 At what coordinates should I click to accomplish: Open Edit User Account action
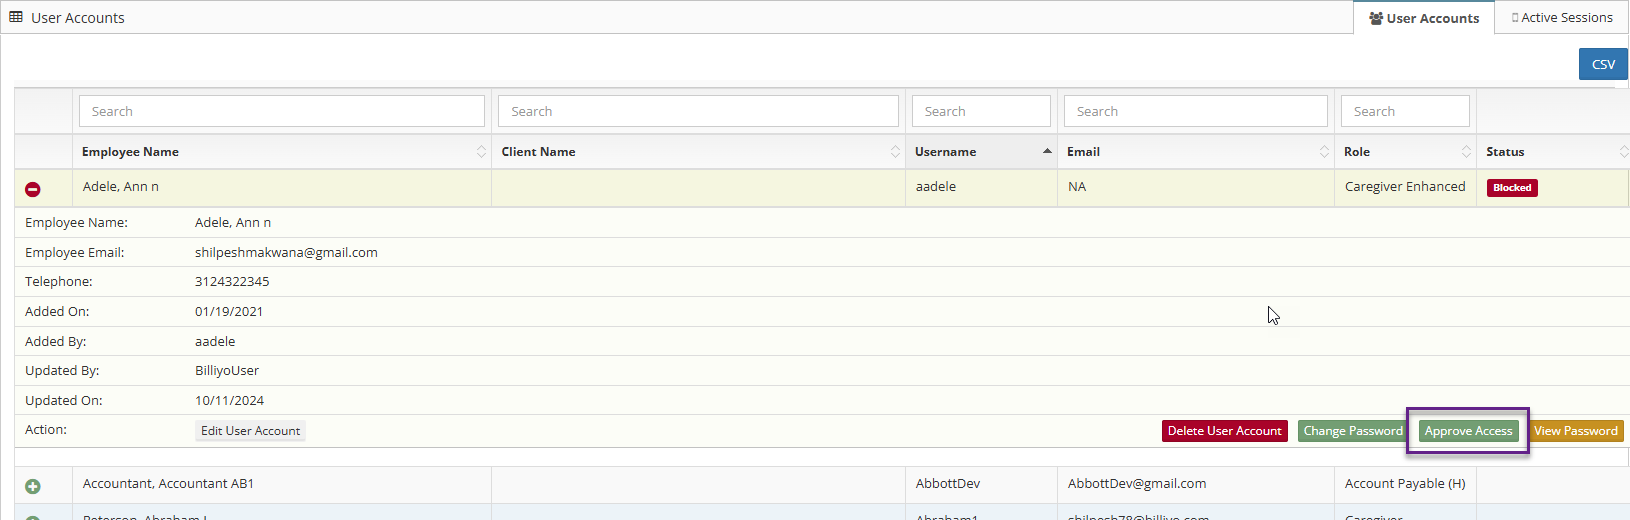pos(250,431)
